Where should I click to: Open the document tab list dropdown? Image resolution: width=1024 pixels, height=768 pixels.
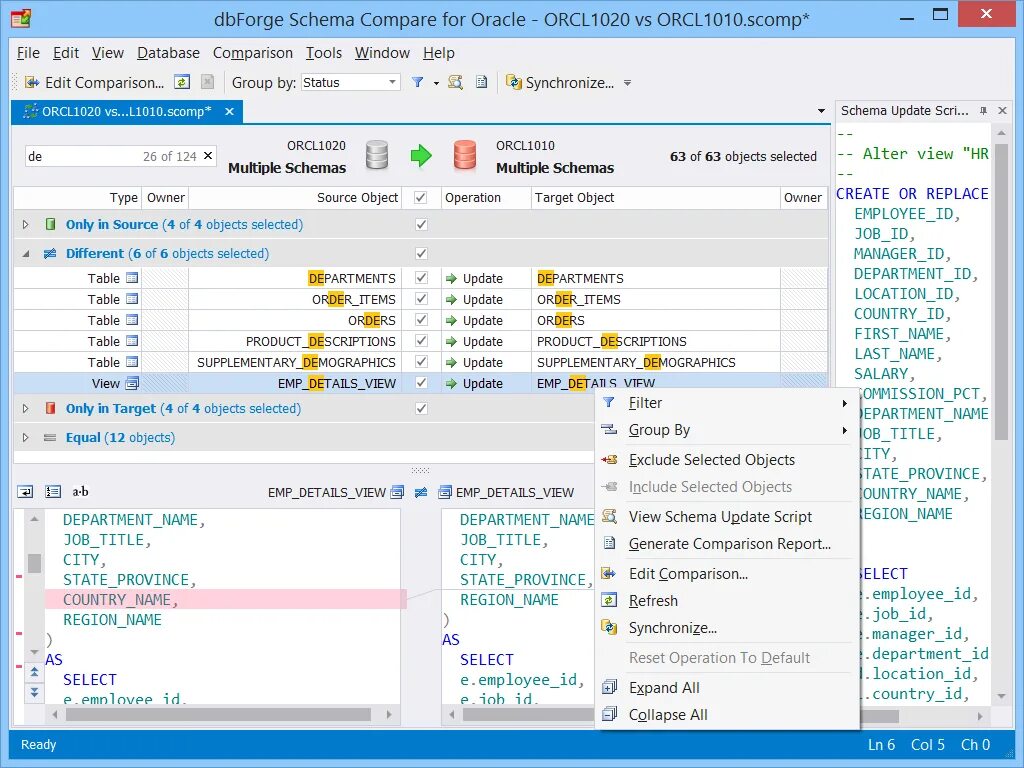pos(822,112)
